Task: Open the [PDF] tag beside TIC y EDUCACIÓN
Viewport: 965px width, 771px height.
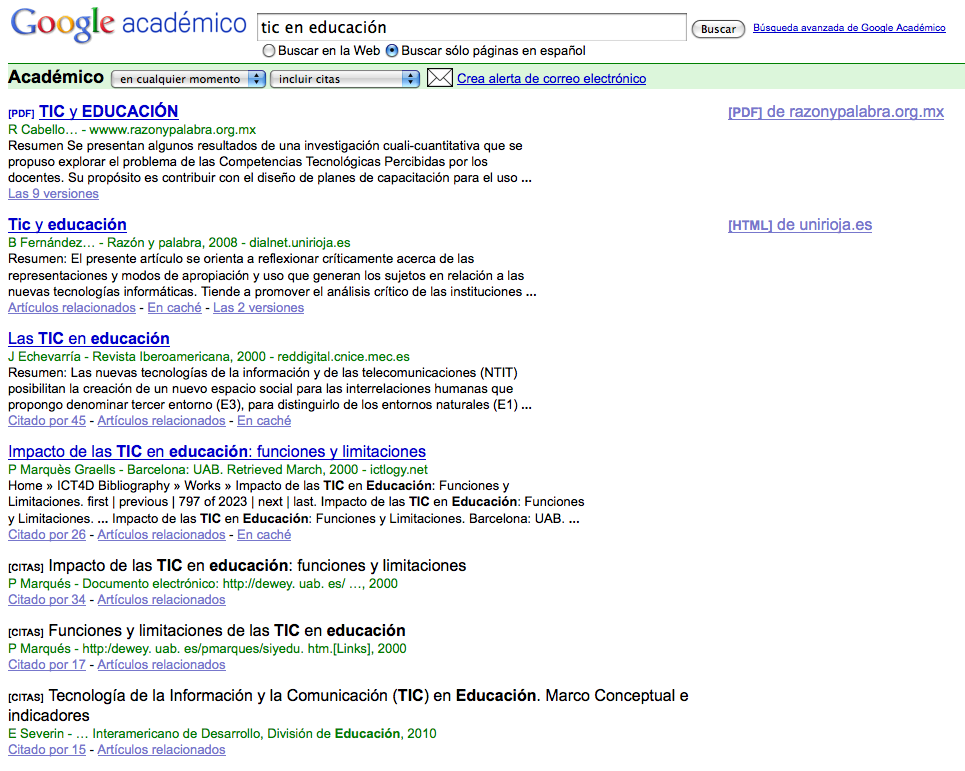Action: (20, 111)
